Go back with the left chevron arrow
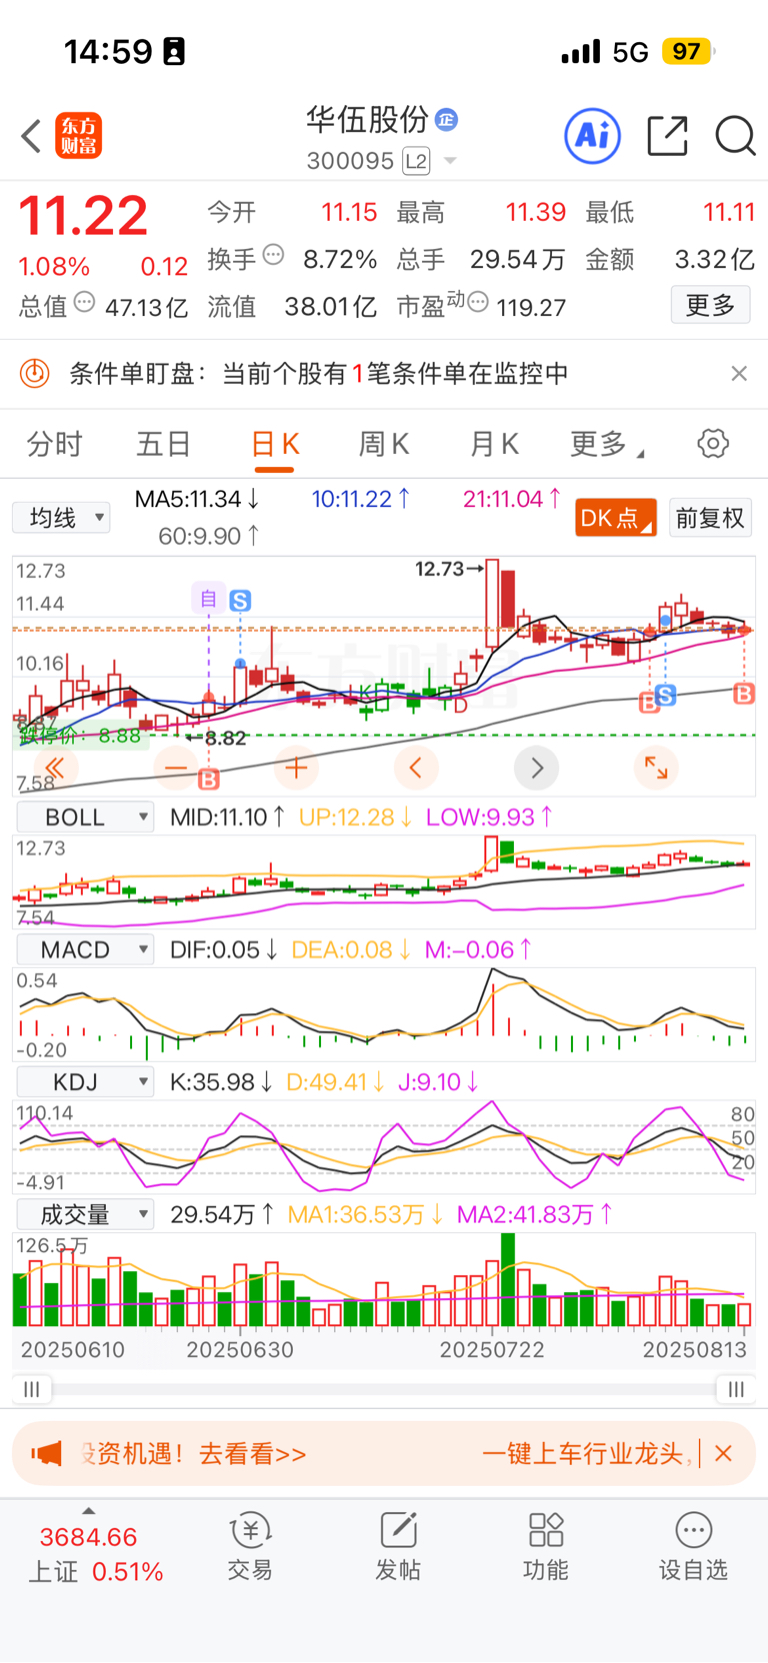768x1663 pixels. (31, 136)
